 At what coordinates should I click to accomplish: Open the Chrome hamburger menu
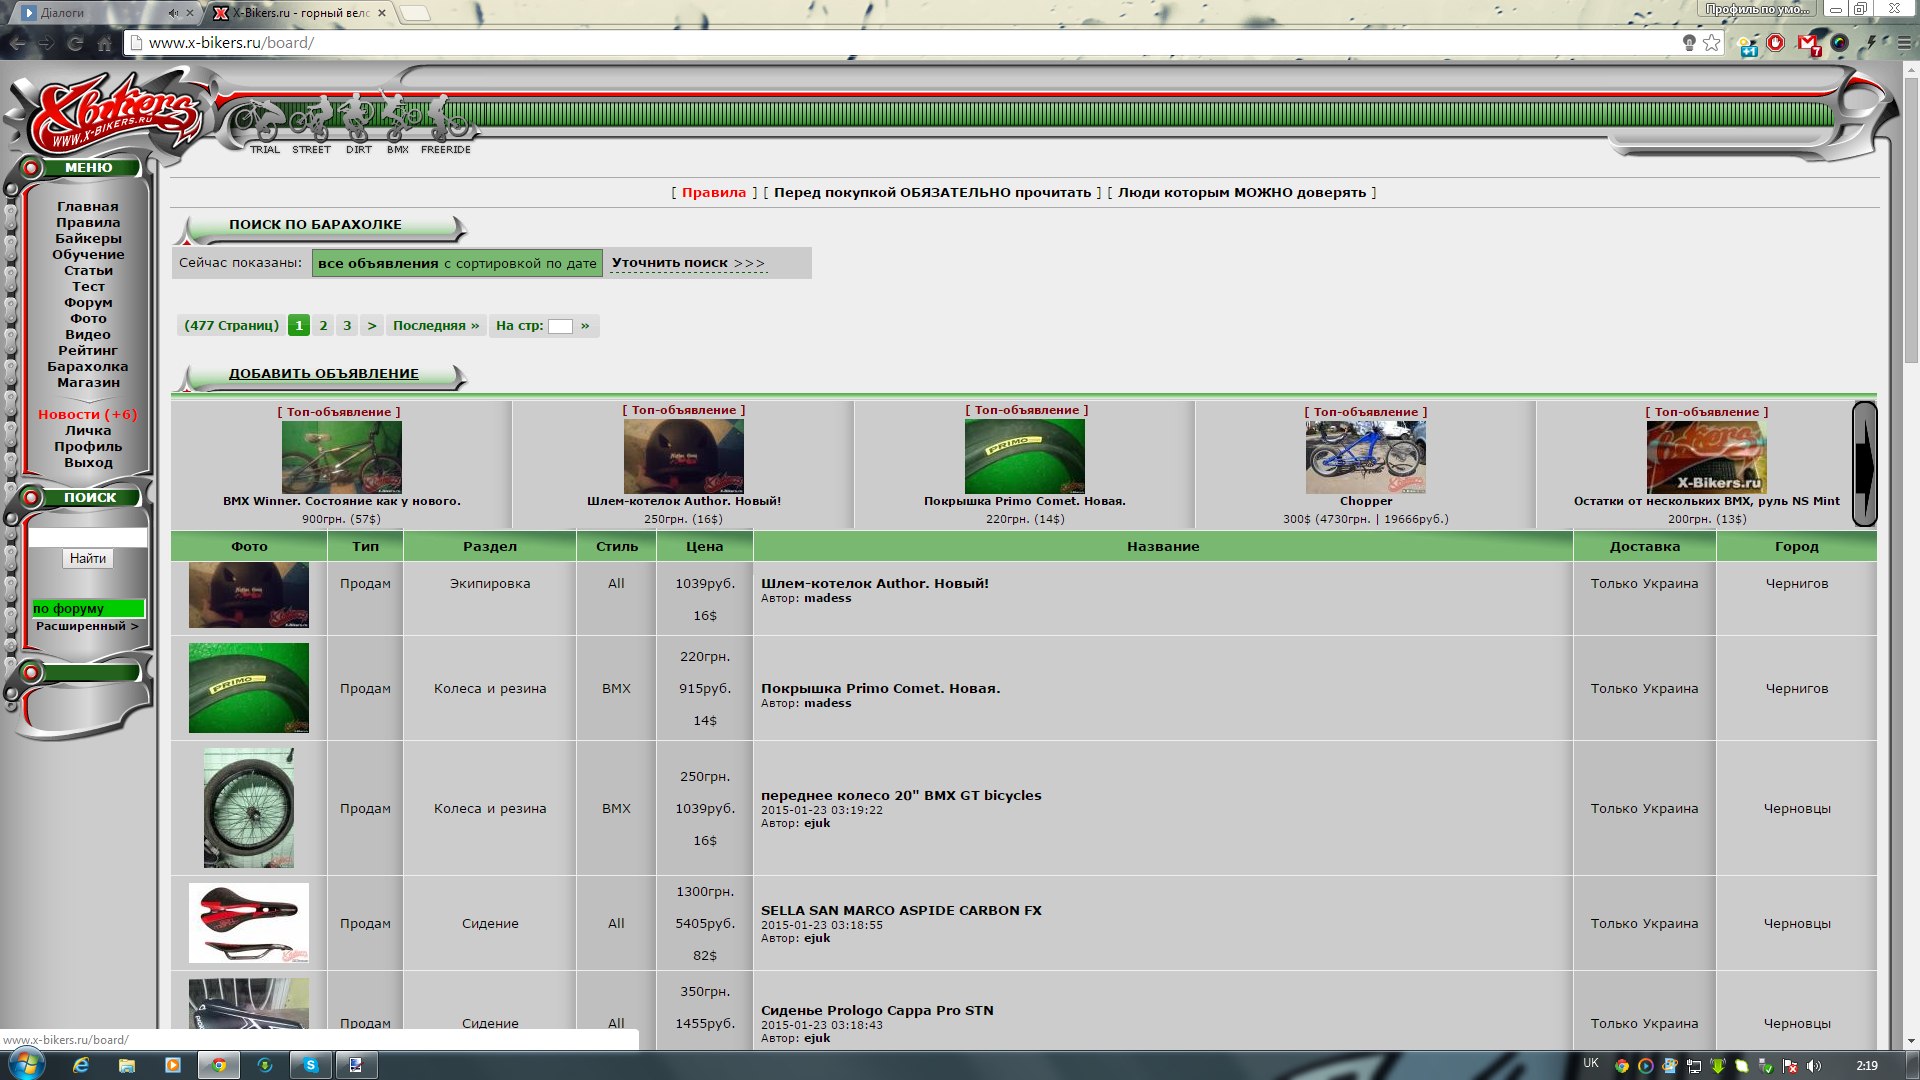coord(1903,43)
